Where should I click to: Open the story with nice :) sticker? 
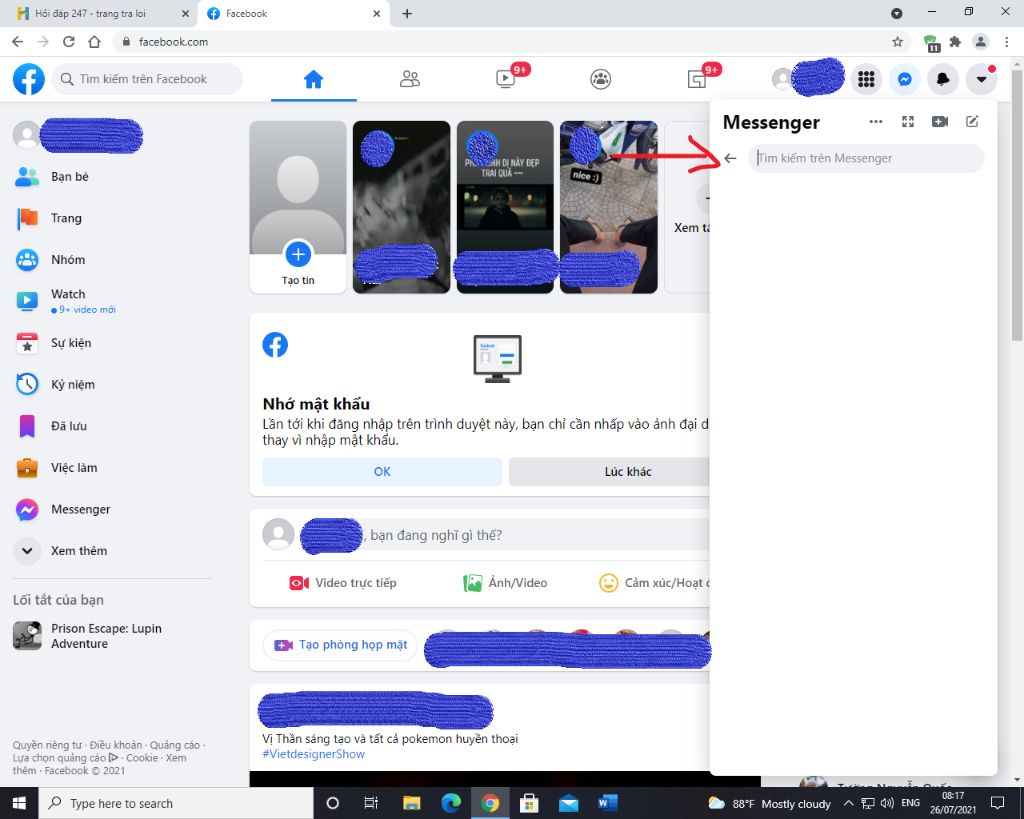pos(609,207)
